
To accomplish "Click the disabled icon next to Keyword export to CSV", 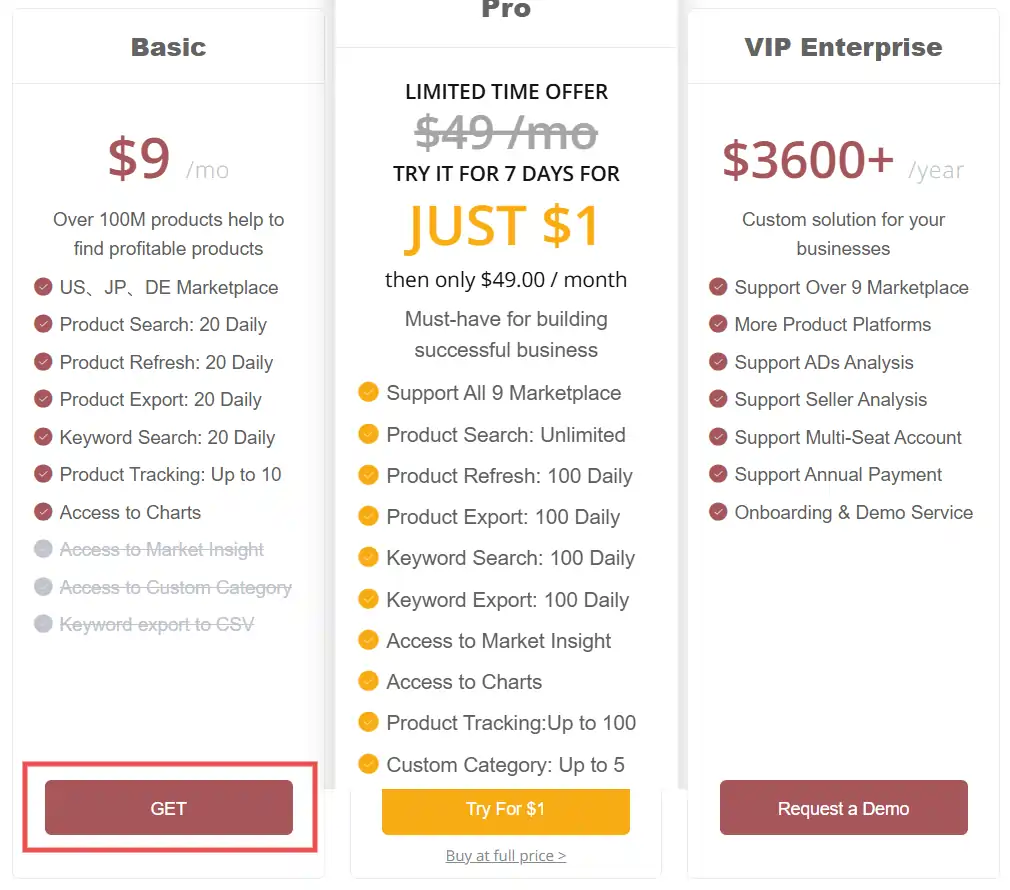I will [x=43, y=624].
